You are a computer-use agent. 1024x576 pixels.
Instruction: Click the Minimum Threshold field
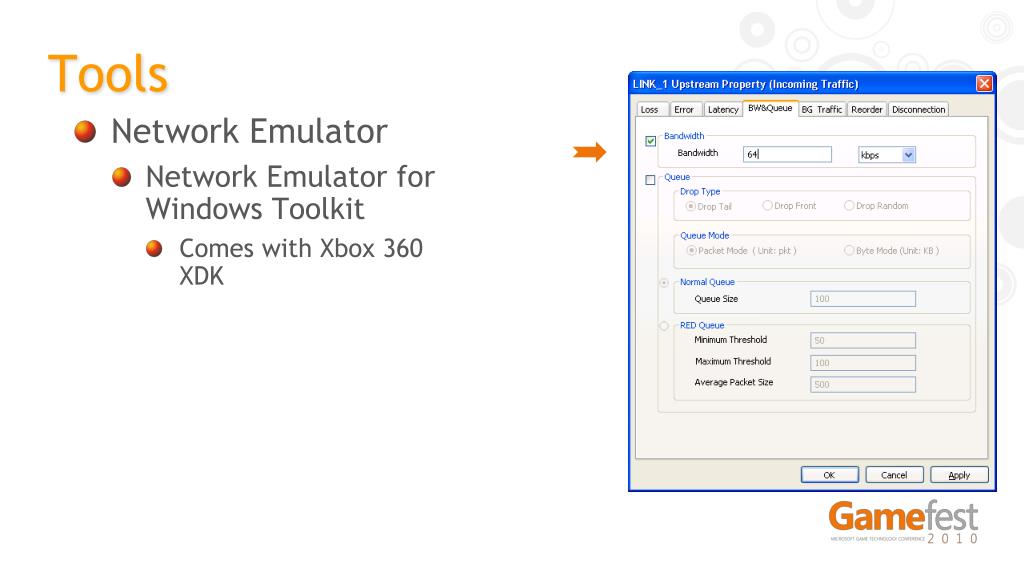coord(863,340)
